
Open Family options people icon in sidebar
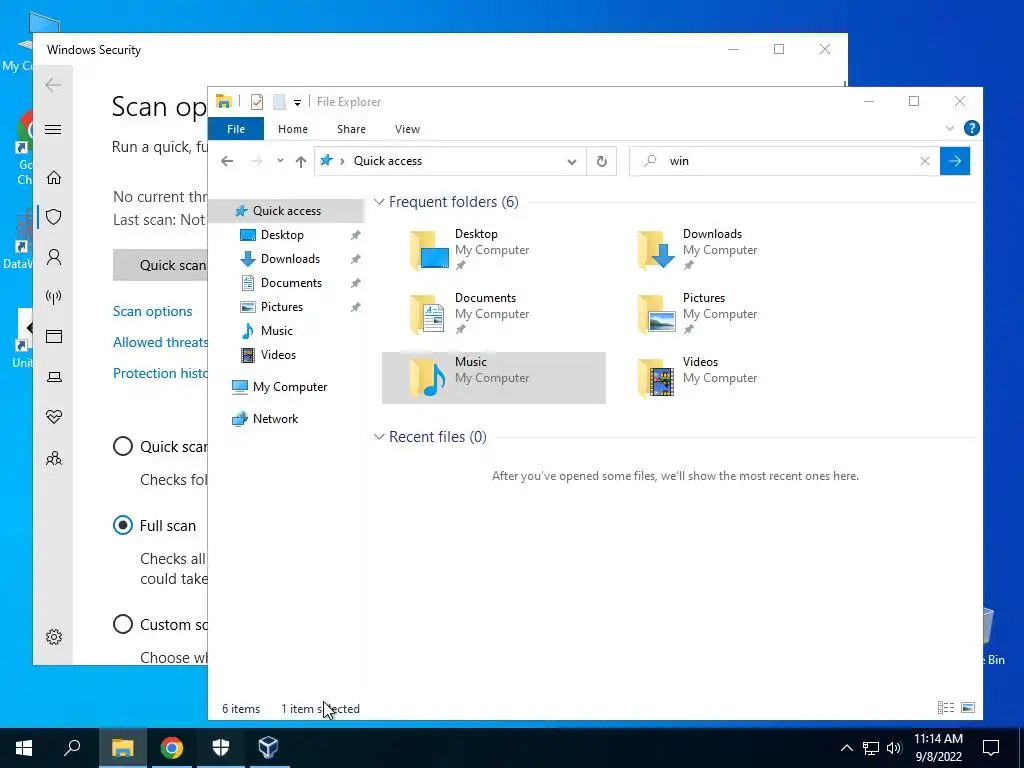(54, 458)
